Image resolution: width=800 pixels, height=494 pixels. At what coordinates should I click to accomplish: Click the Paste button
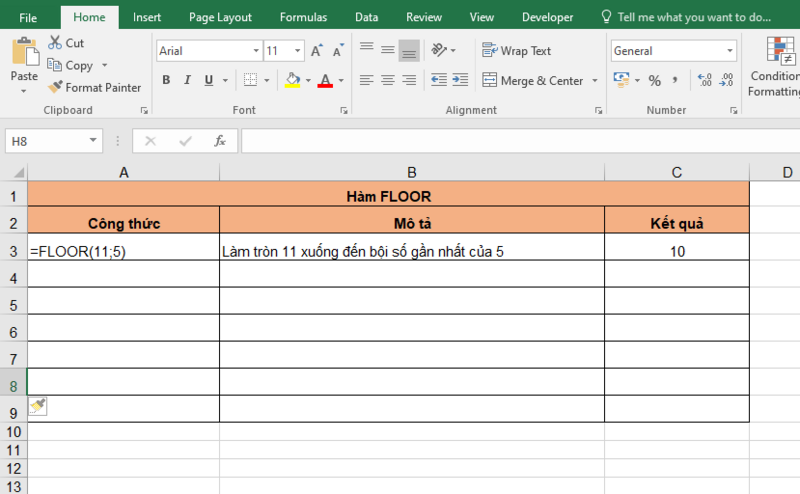coord(24,65)
